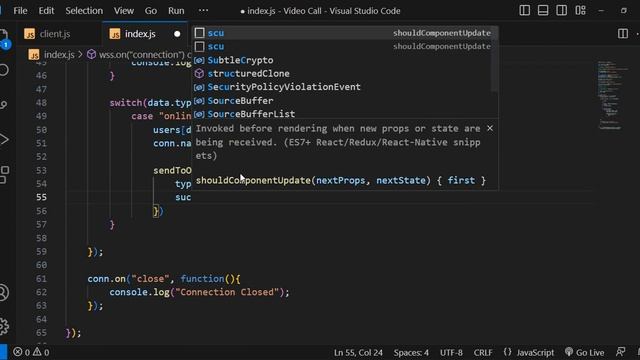Choose SourceBufferList suggestion
Image resolution: width=640 pixels, height=360 pixels.
tap(342, 114)
